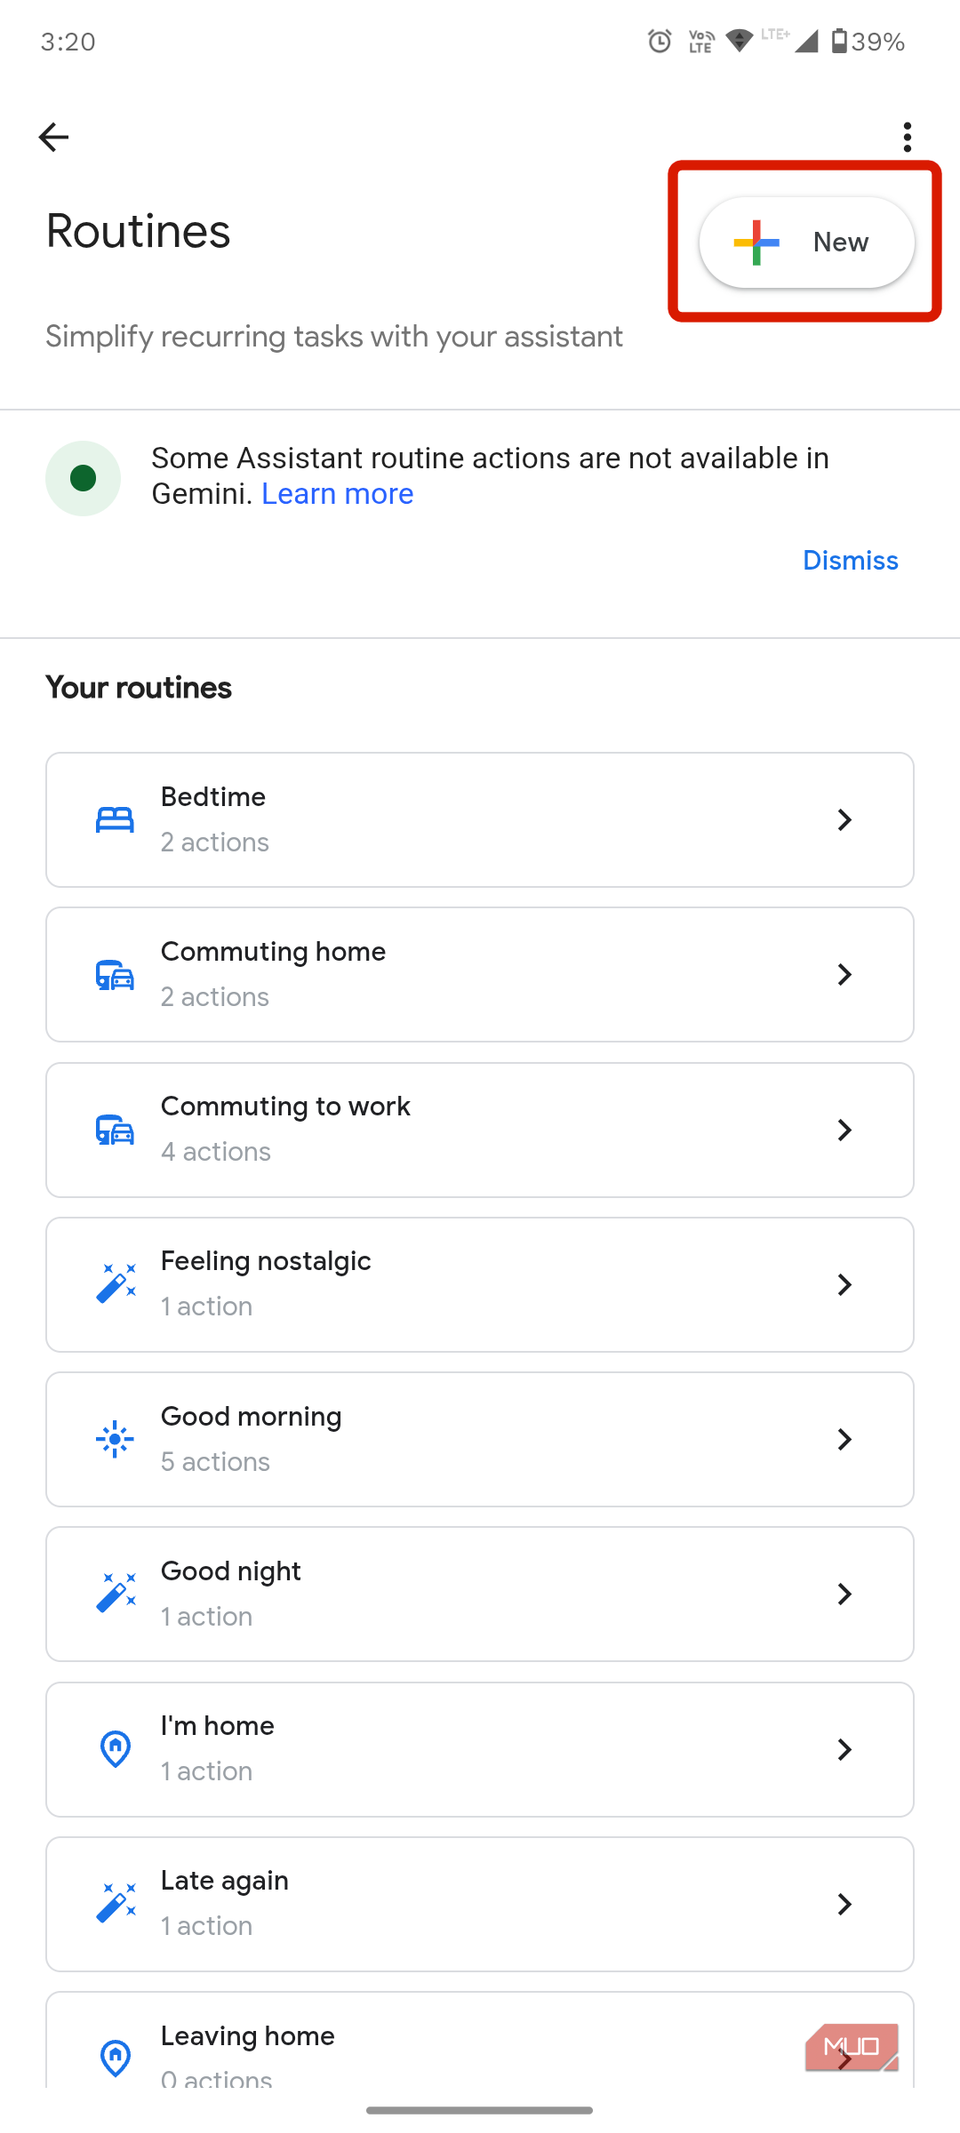
Task: Tap the Late again routine name
Action: tap(224, 1880)
